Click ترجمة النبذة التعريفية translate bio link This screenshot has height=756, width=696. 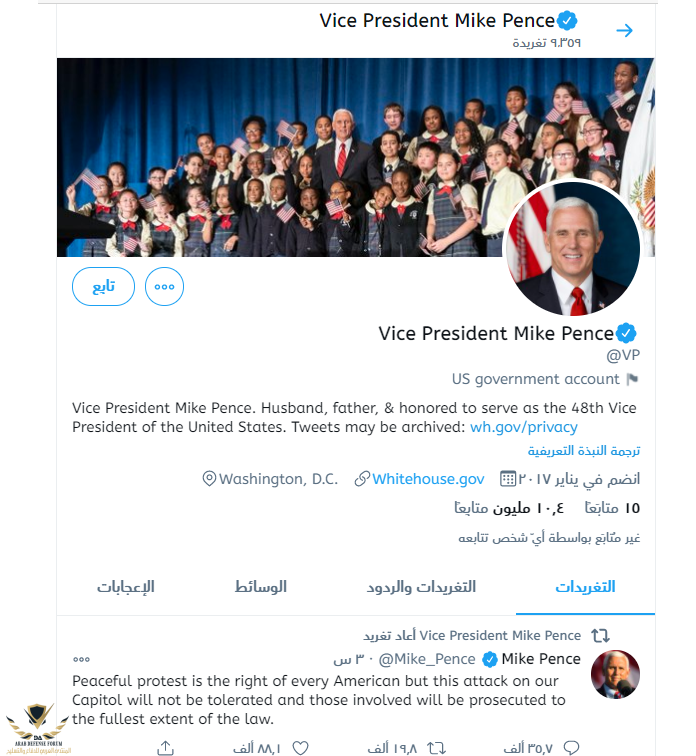[x=584, y=451]
